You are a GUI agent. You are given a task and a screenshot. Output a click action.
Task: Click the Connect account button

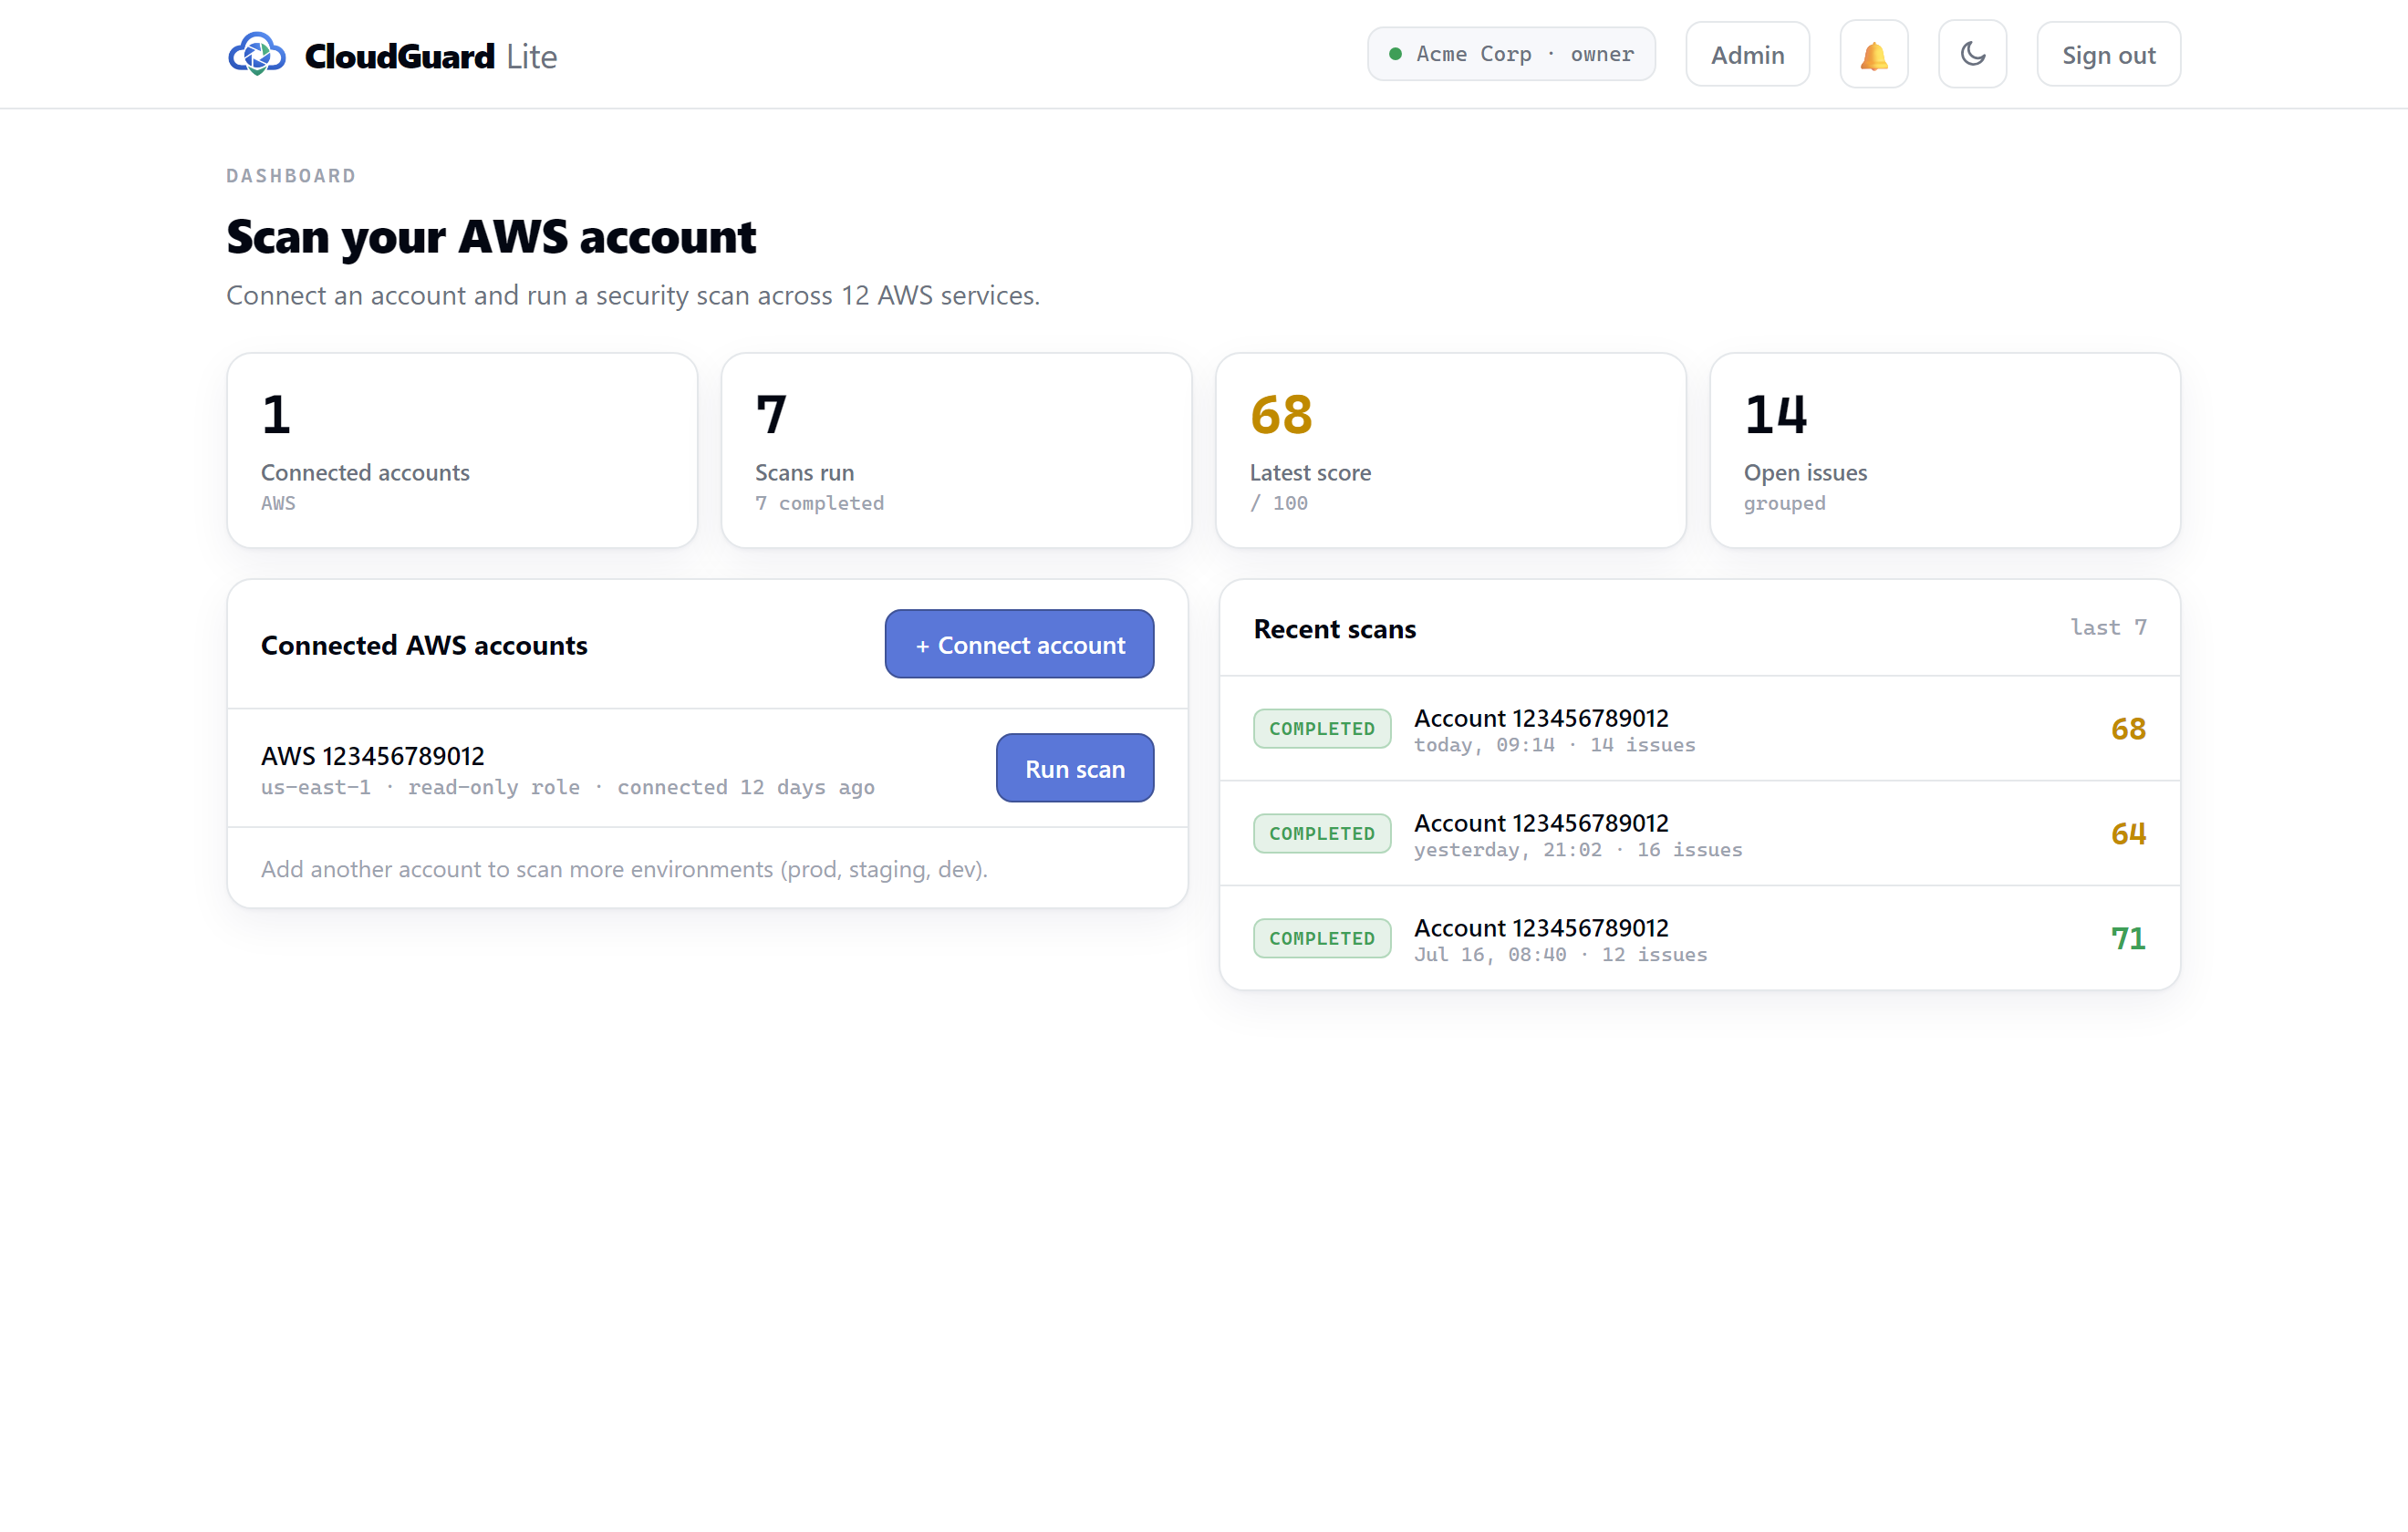pyautogui.click(x=1019, y=644)
